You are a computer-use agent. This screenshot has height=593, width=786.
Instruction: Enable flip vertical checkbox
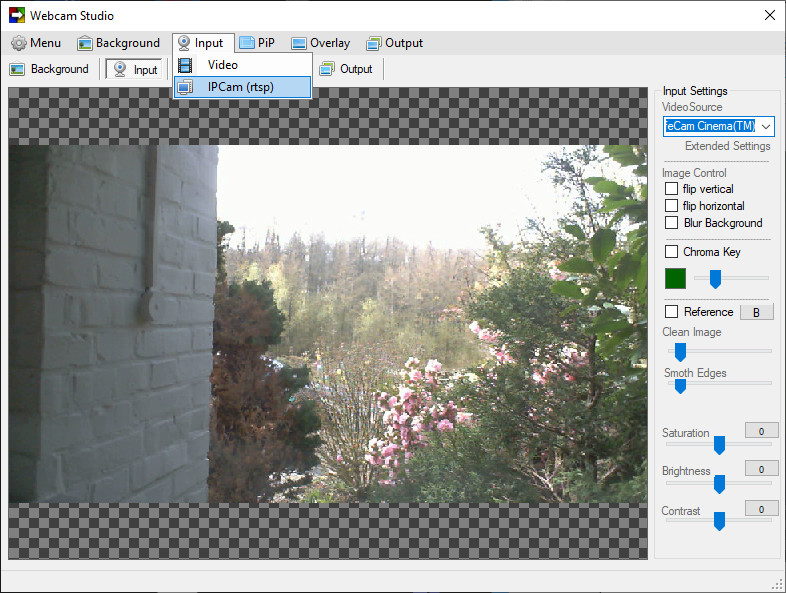click(671, 189)
